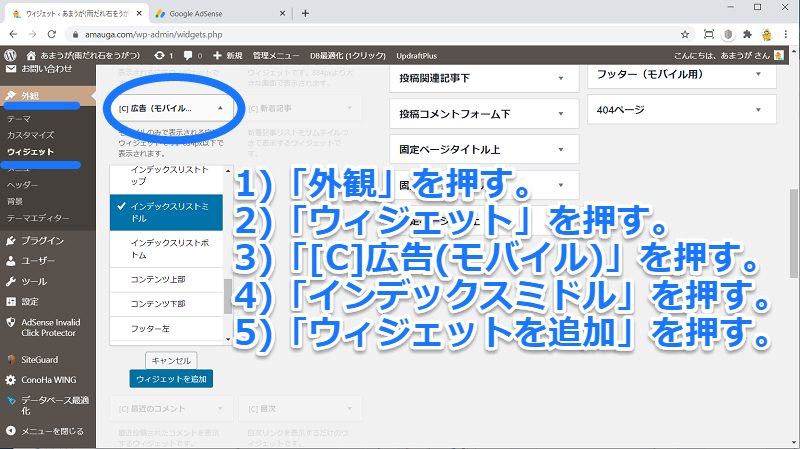Image resolution: width=800 pixels, height=449 pixels.
Task: Click the SiteGuard sidebar icon
Action: (11, 359)
